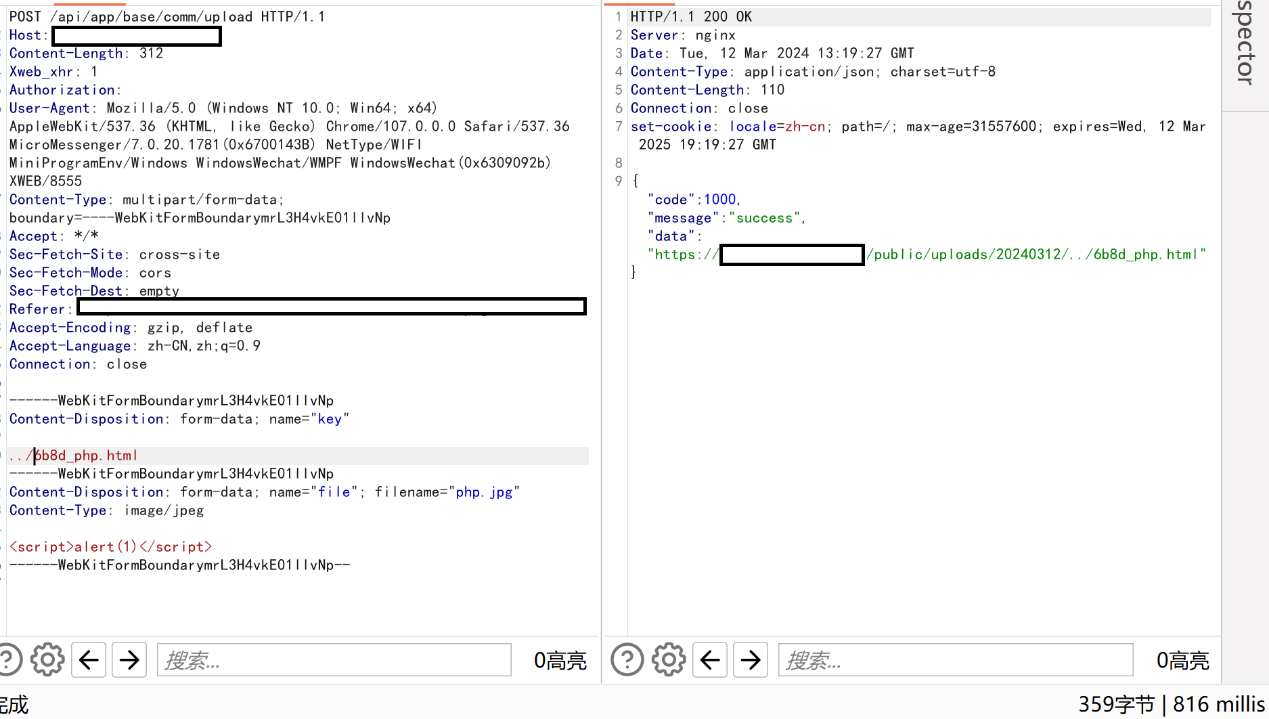Click the Content-Type: image/jpeg line

(106, 510)
